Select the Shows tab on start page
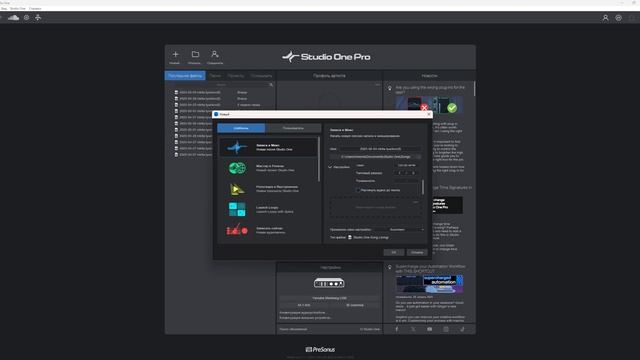Image resolution: width=640 pixels, height=360 pixels. [x=261, y=76]
